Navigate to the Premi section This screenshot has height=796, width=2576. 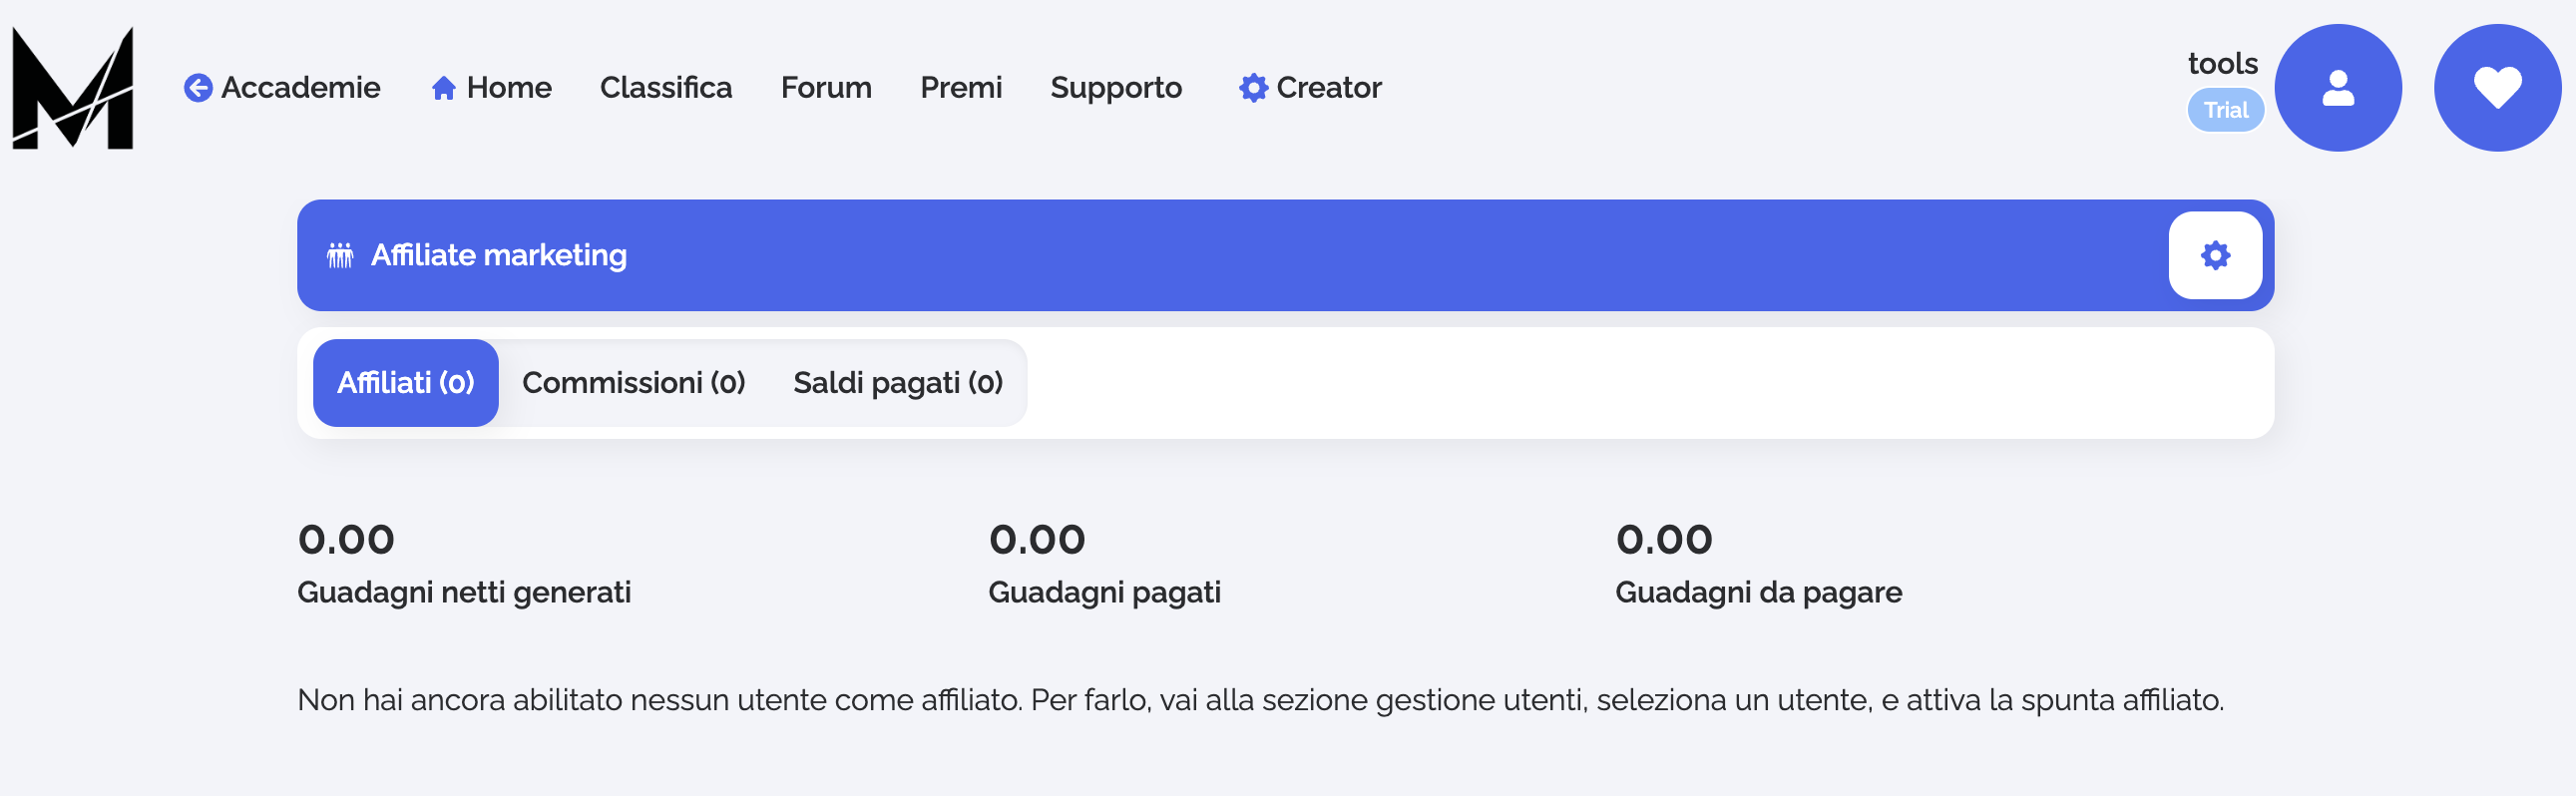960,88
